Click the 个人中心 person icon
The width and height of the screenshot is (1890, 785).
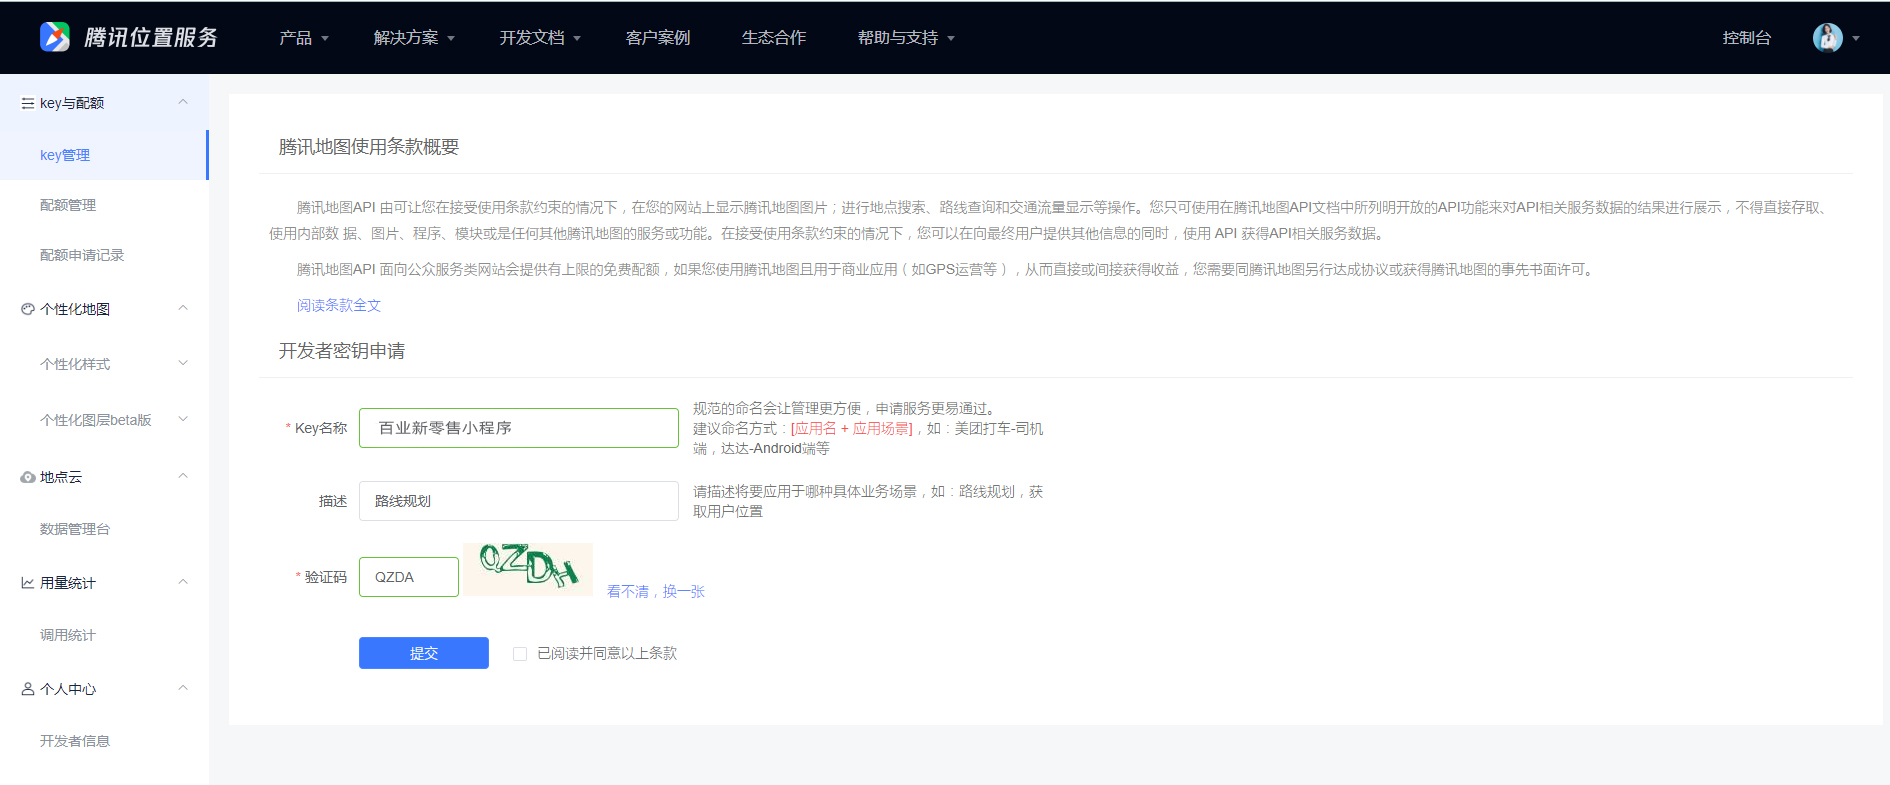(x=28, y=689)
